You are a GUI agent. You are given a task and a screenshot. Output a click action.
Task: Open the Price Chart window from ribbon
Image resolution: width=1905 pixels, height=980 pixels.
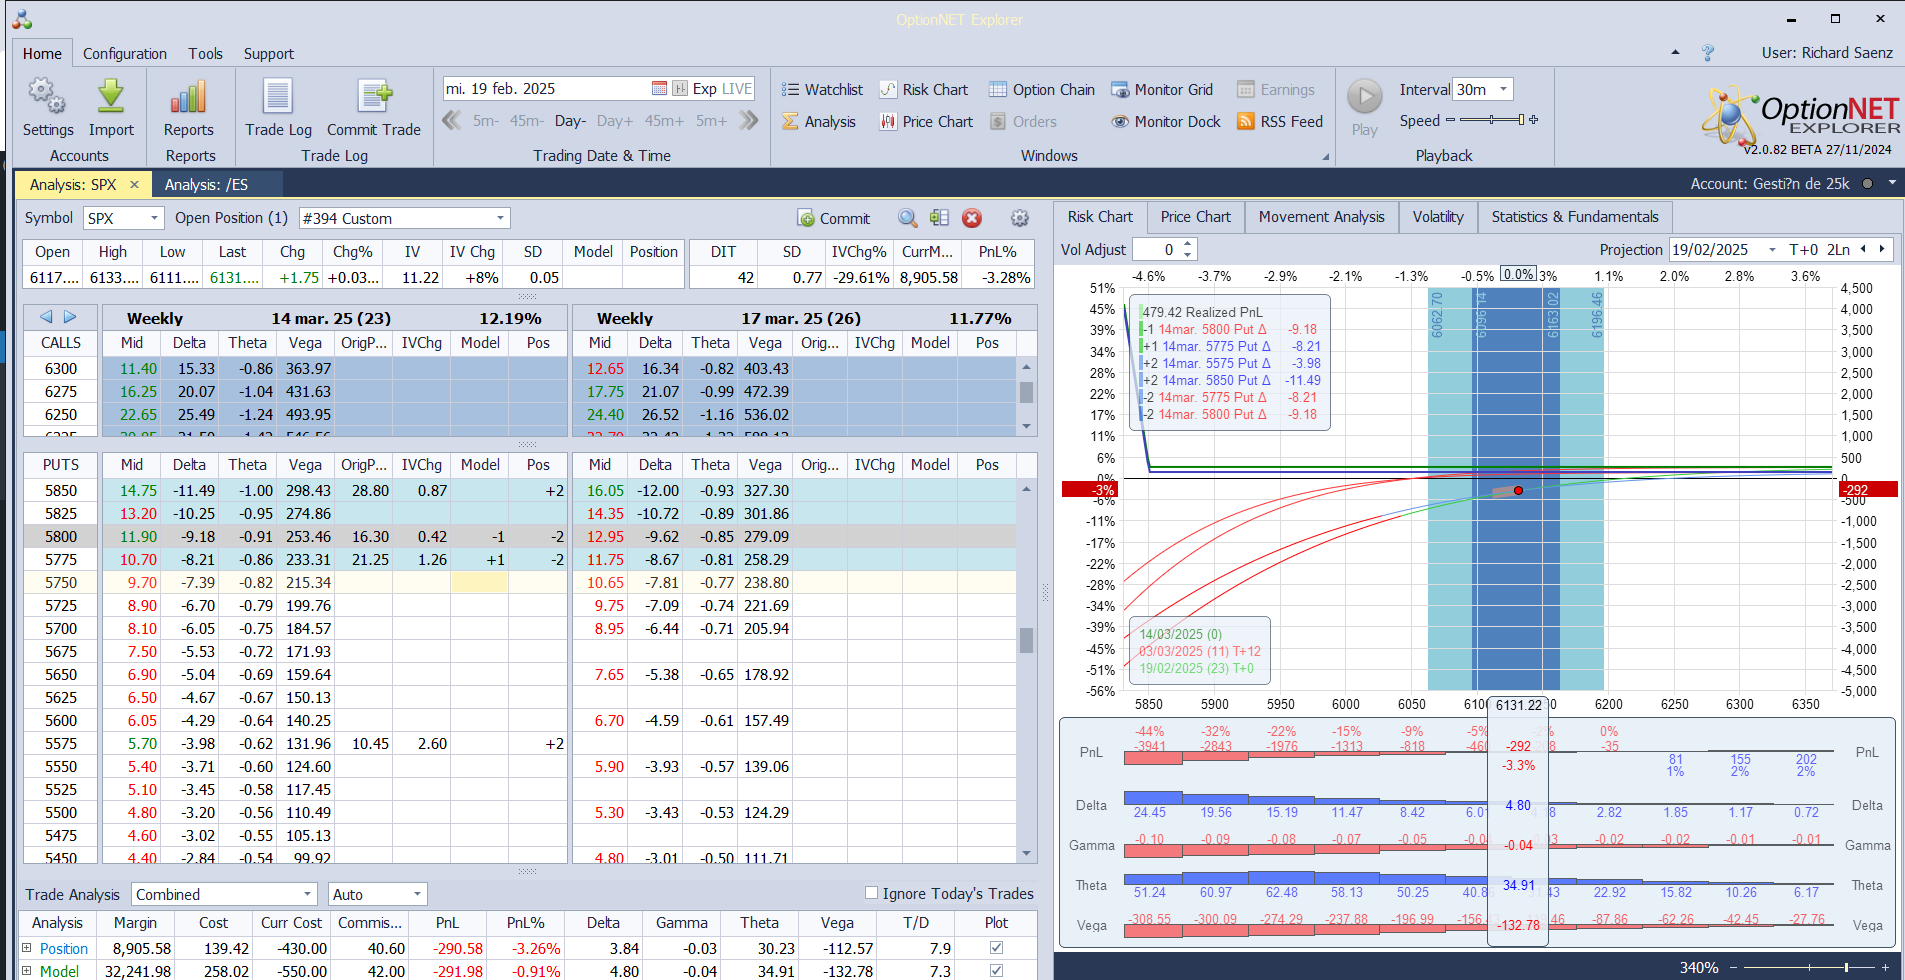coord(926,121)
